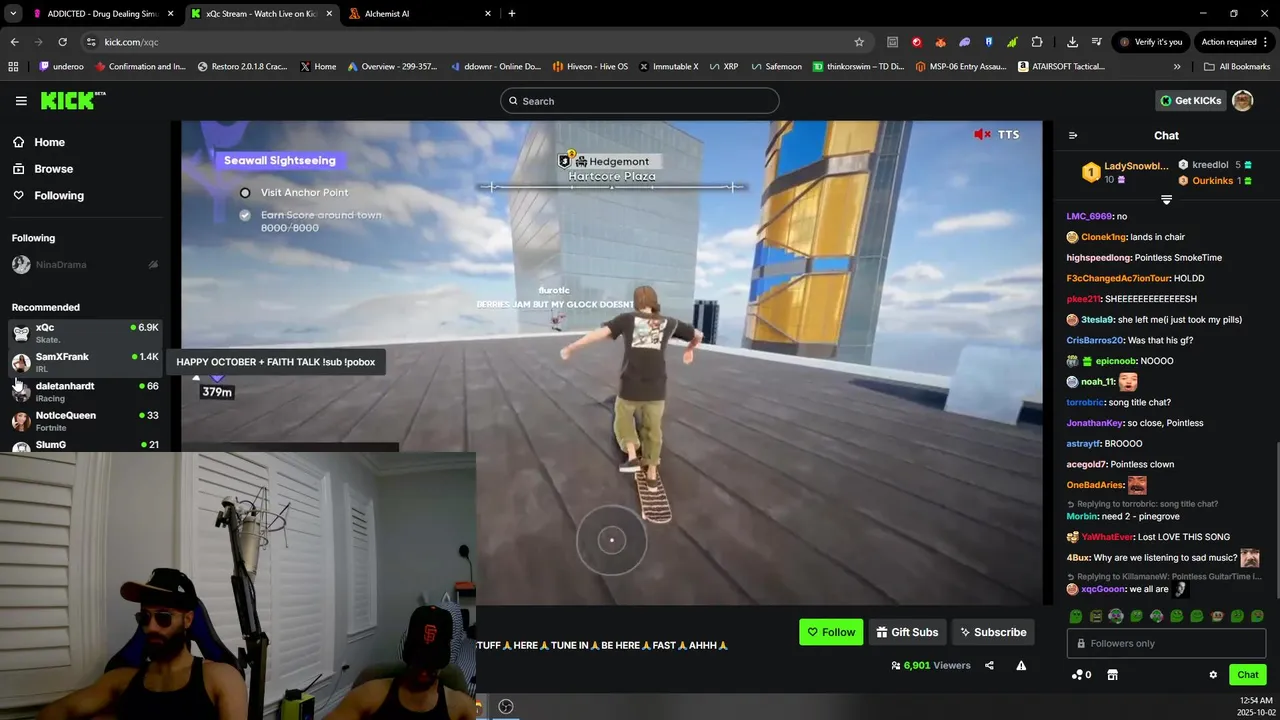
Task: Click username torrobric in chat
Action: [x=1086, y=402]
